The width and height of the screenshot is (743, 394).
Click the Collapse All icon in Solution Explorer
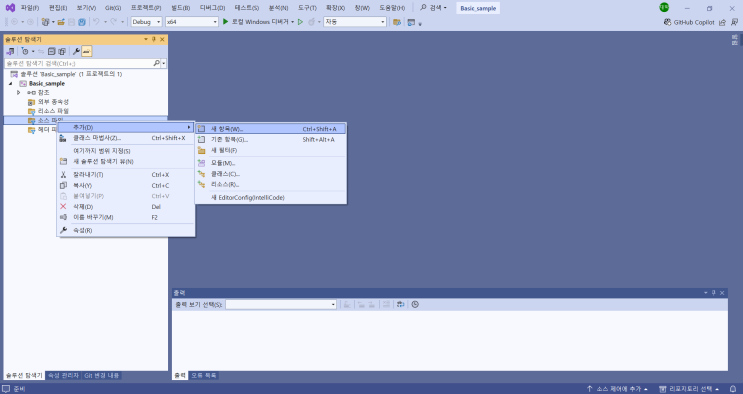pos(52,51)
